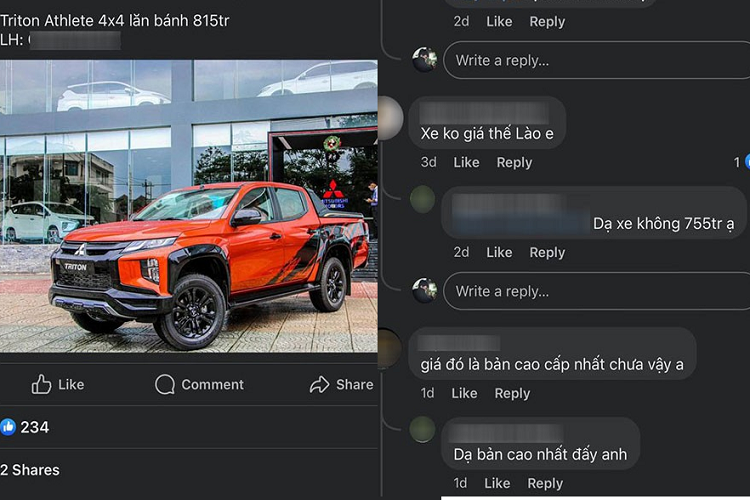This screenshot has height=500, width=750.
Task: Click the lower Write a reply field
Action: (596, 291)
